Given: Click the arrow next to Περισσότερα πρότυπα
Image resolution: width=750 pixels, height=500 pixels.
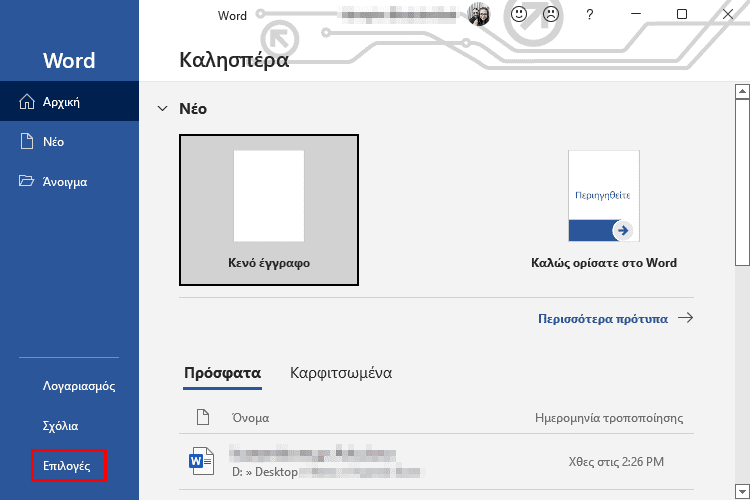Looking at the screenshot, I should (x=685, y=318).
